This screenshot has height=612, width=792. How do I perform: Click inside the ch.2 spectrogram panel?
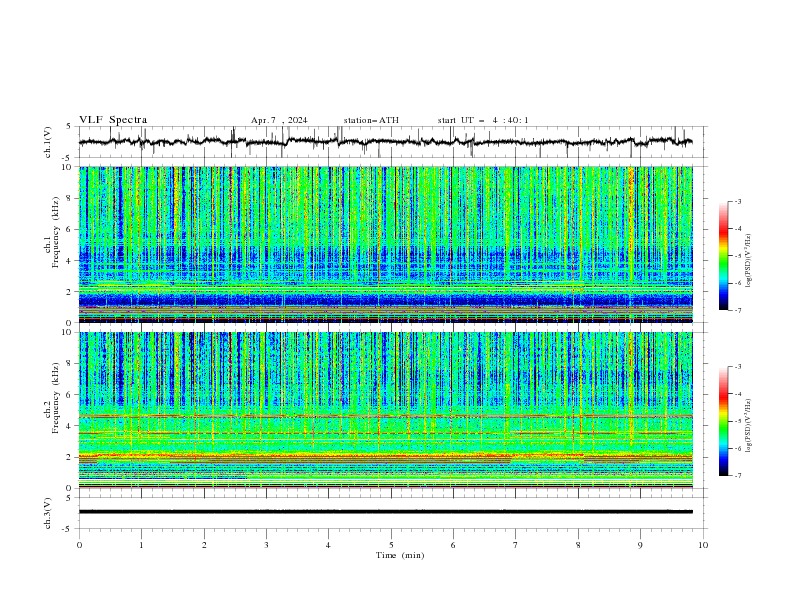pos(385,410)
